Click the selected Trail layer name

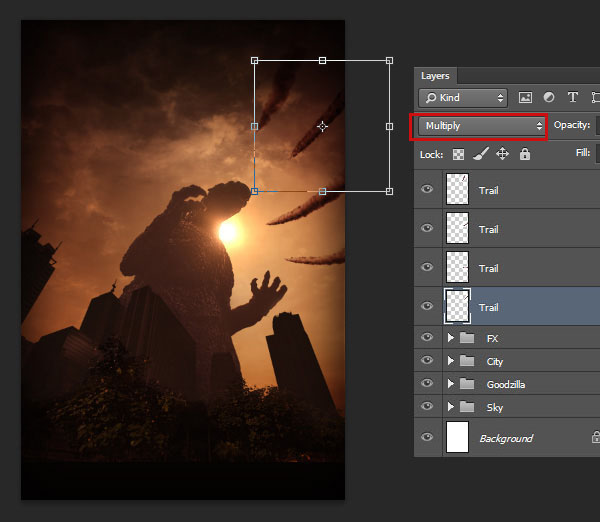(489, 307)
